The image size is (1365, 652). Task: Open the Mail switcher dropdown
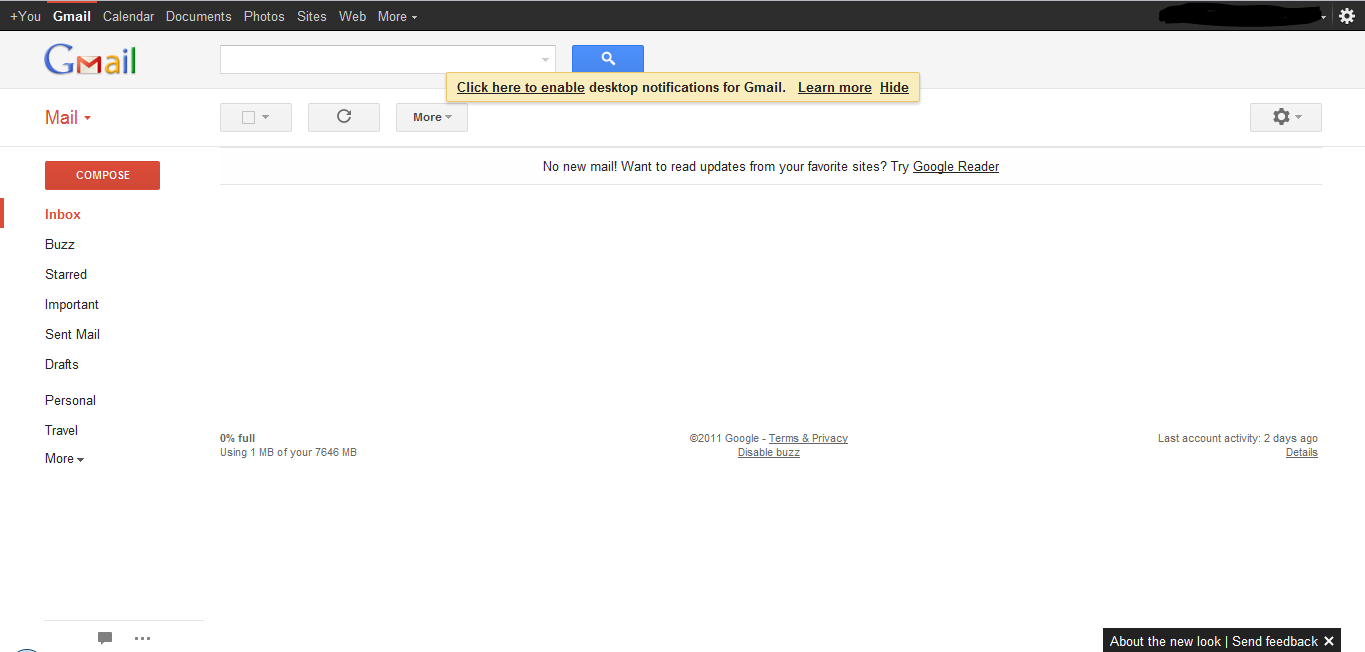point(68,118)
